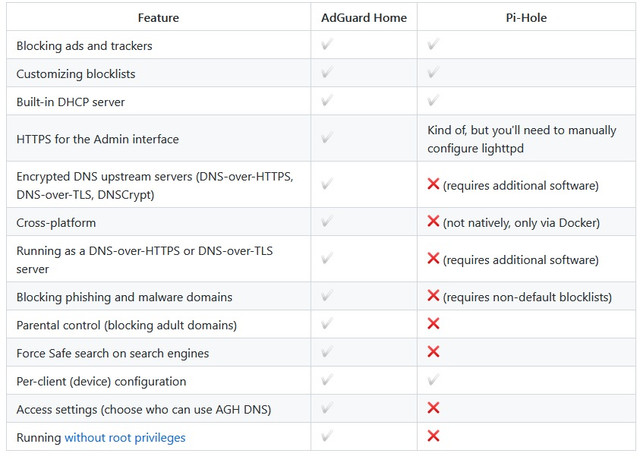The image size is (640, 459).
Task: Click the 'Feature' column header
Action: (159, 17)
